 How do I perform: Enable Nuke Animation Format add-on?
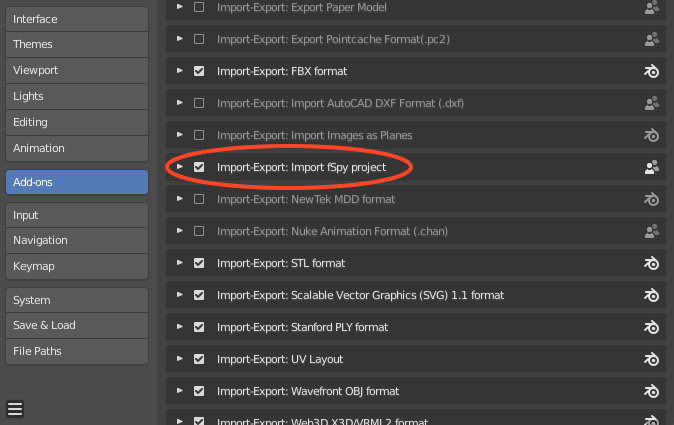tap(199, 231)
